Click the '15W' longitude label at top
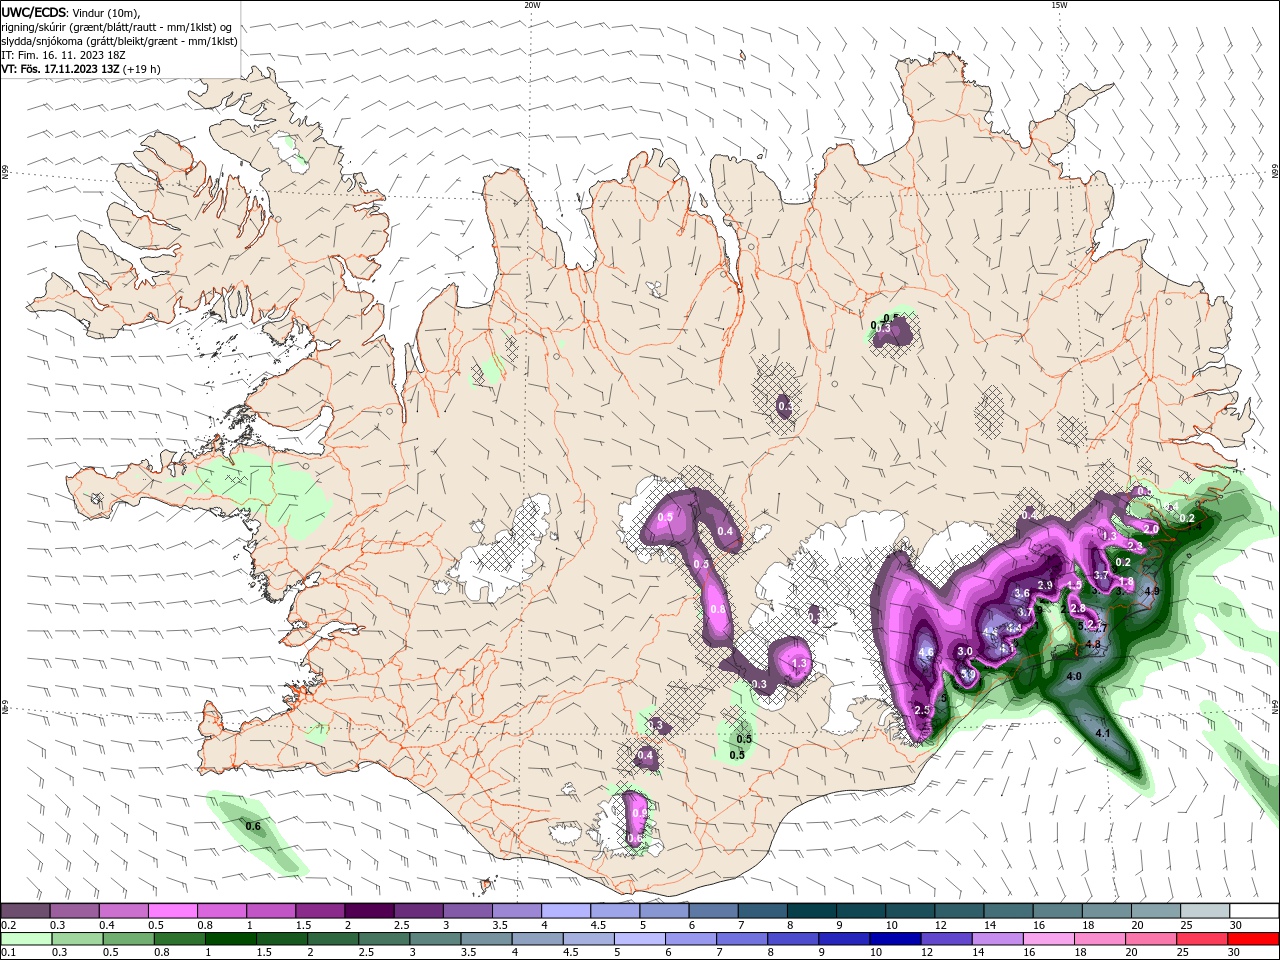The image size is (1280, 960). 1059,4
